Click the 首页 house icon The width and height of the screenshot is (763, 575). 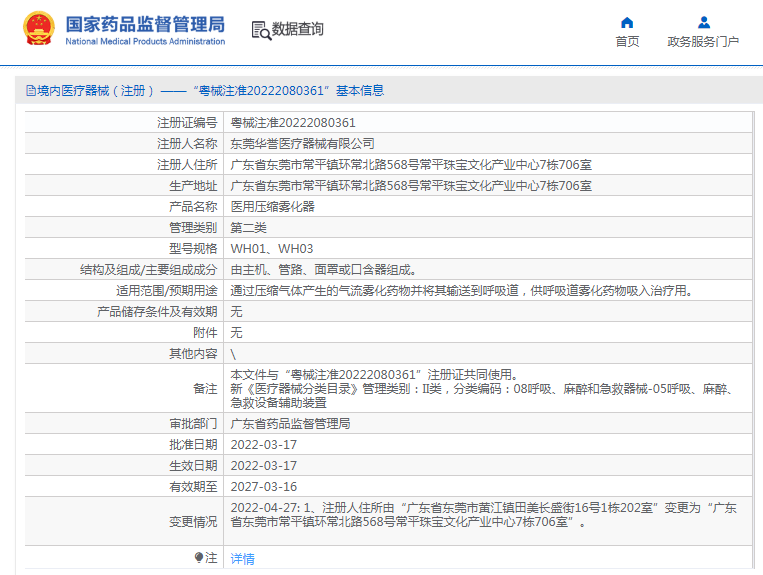[x=627, y=23]
